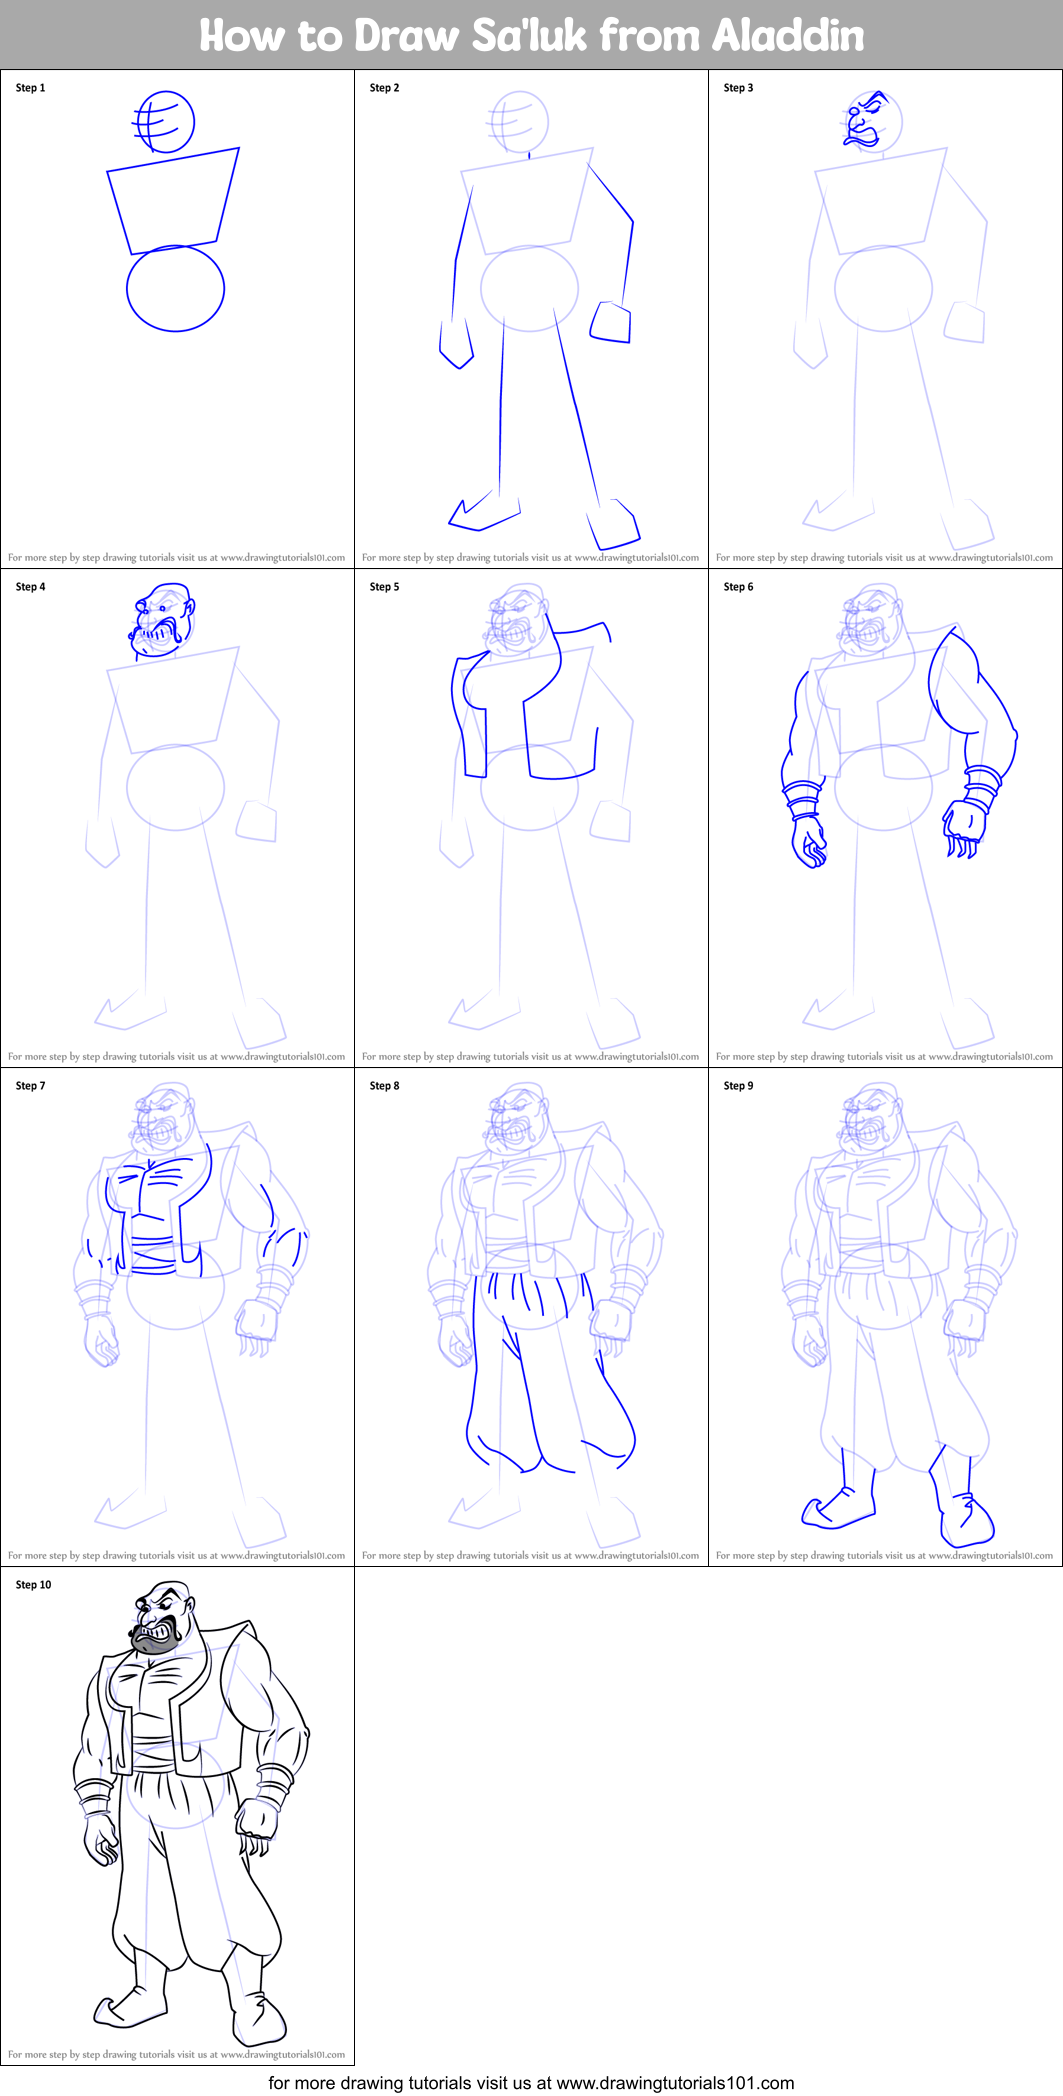Click the tutorials caption under Step 10
The height and width of the screenshot is (2096, 1063).
click(x=176, y=2055)
